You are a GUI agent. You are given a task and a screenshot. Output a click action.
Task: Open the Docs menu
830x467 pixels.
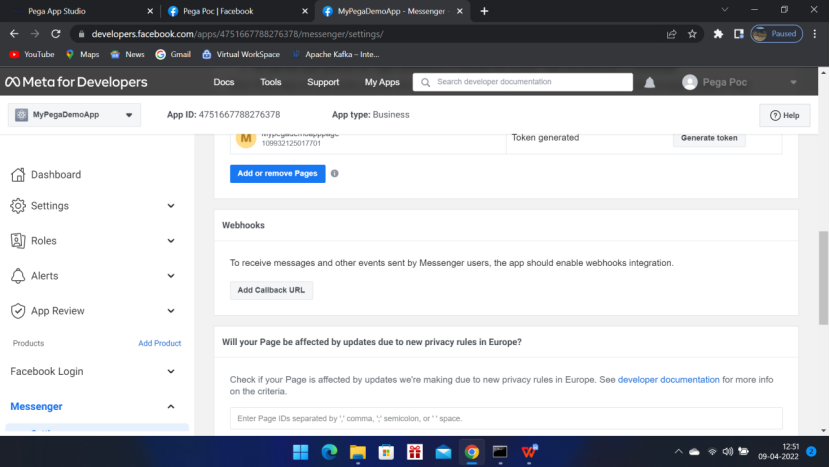coord(224,82)
